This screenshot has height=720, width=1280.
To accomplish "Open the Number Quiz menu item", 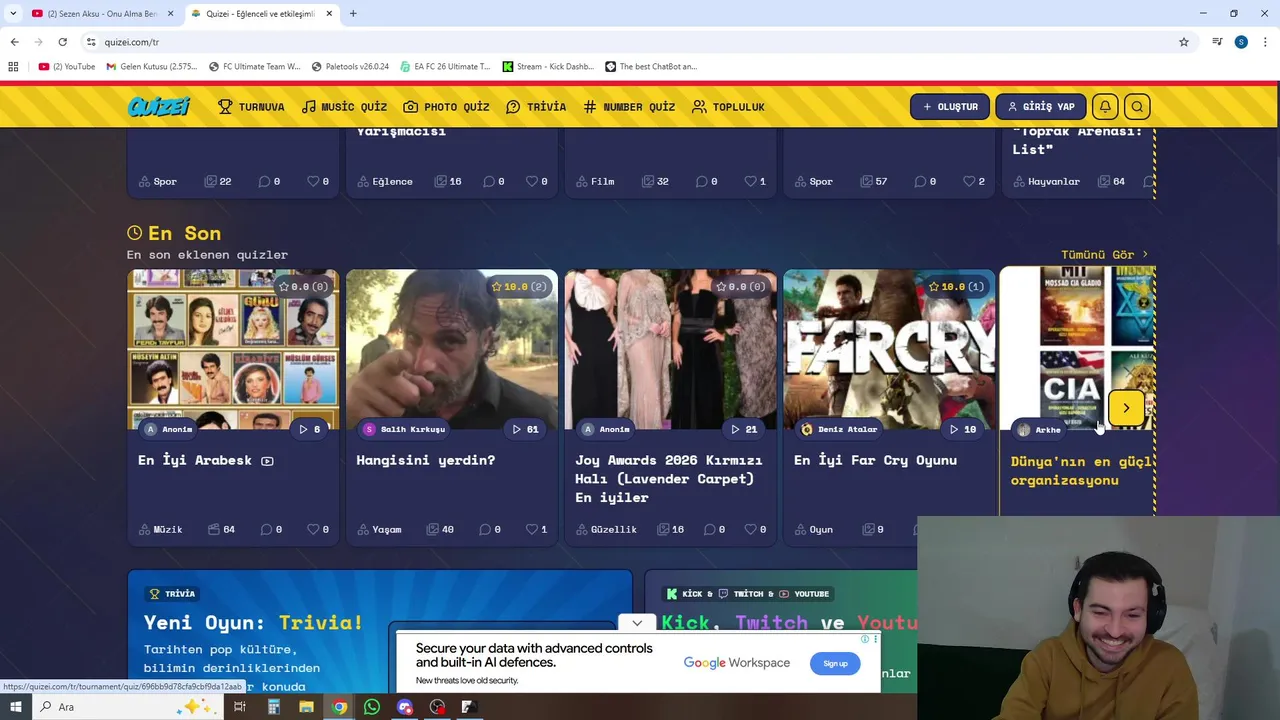I will coord(629,107).
